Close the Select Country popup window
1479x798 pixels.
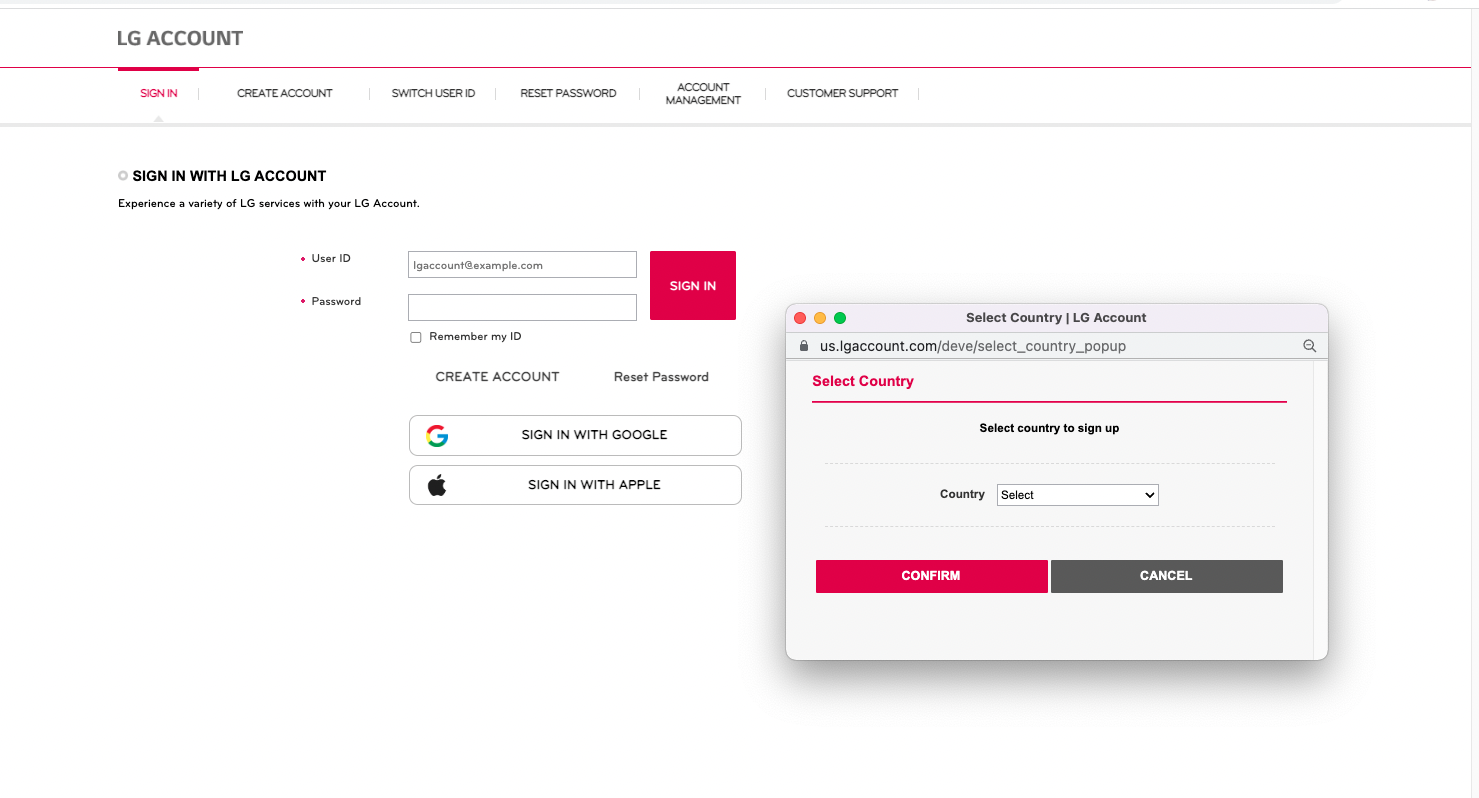coord(800,318)
